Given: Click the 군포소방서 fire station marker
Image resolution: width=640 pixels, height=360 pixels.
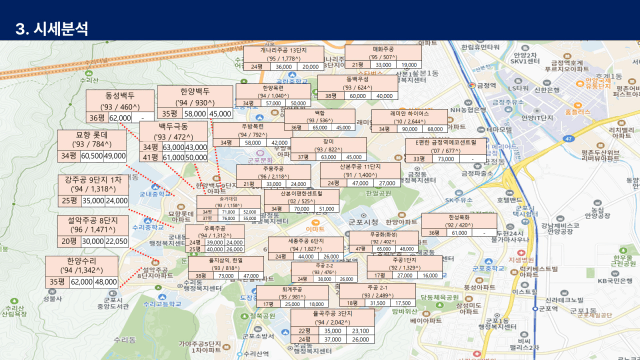Looking at the screenshot, I should 258,329.
